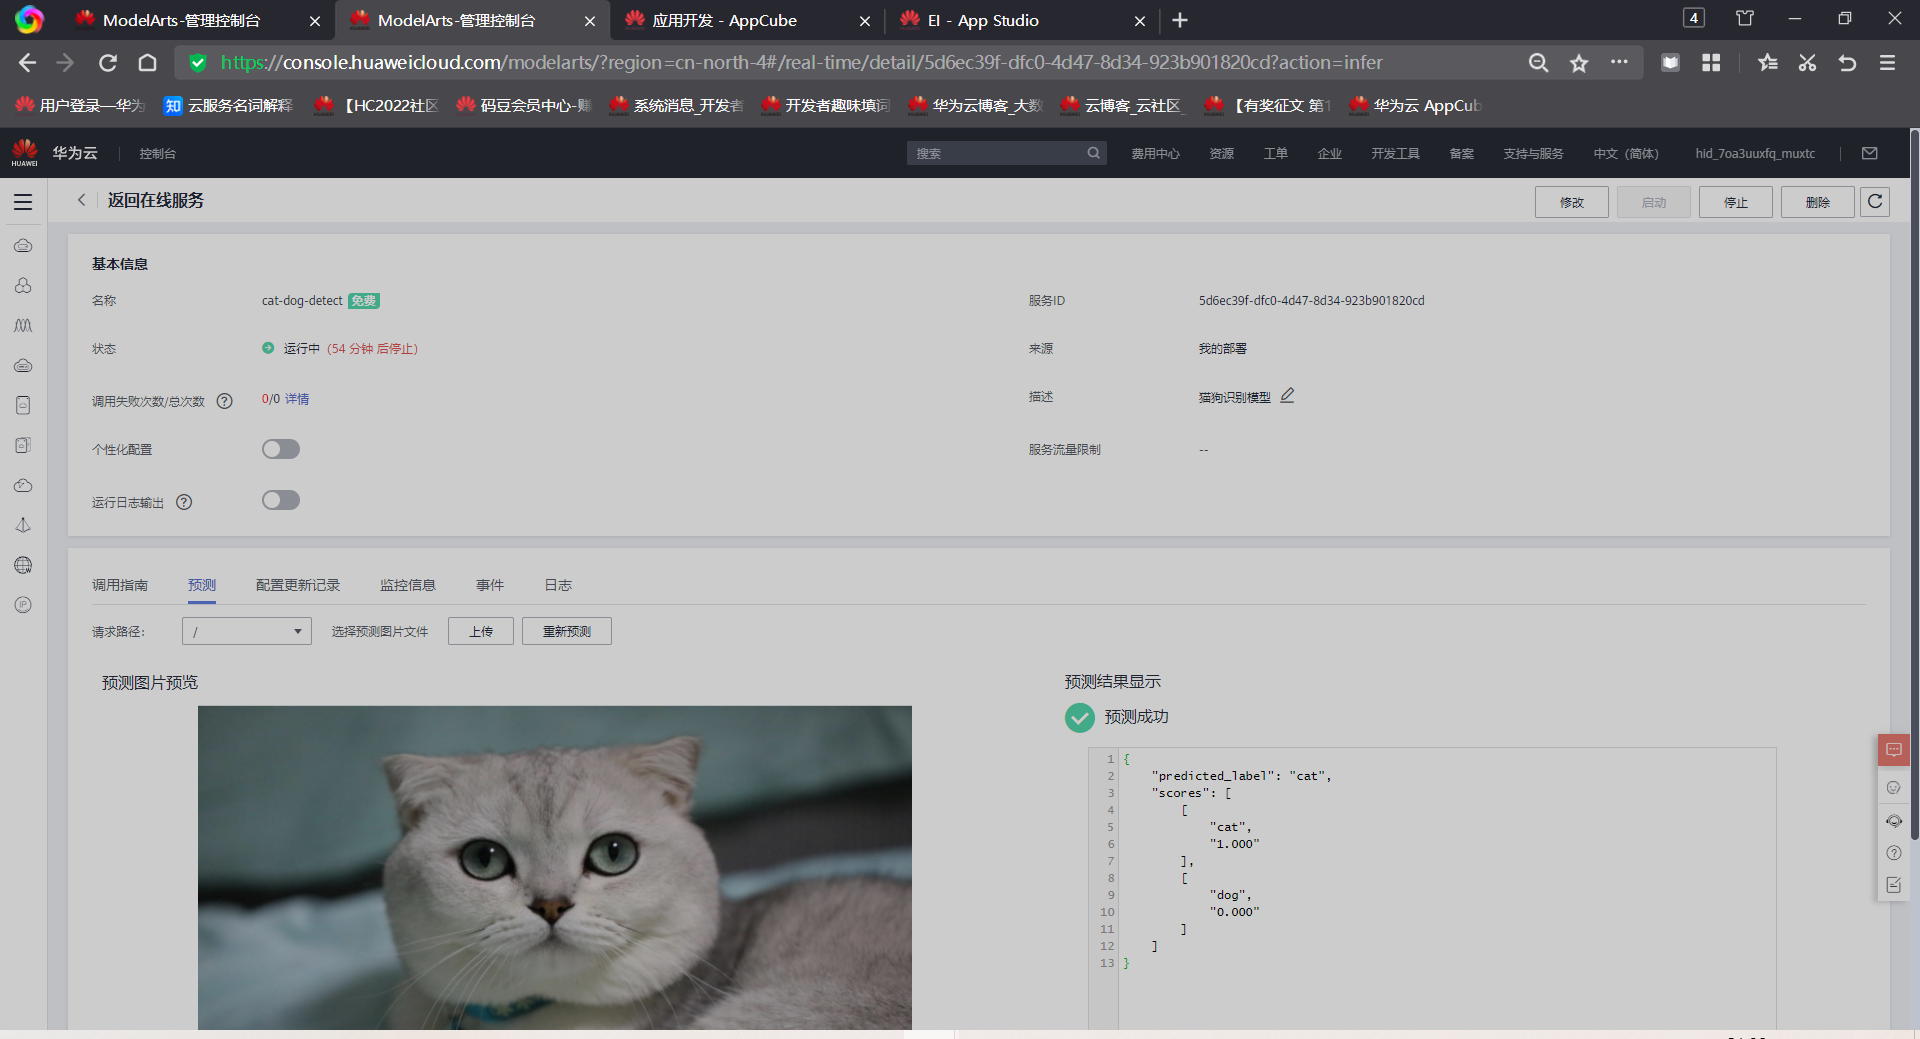This screenshot has height=1039, width=1920.
Task: Open the ModelArts wave-shaped sidebar icon
Action: 23,325
